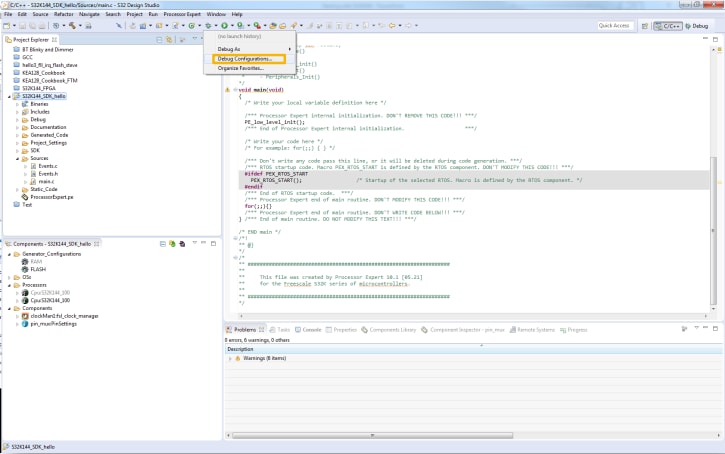Click the FLASH configuration chip icon
725x454 pixels.
coord(25,270)
